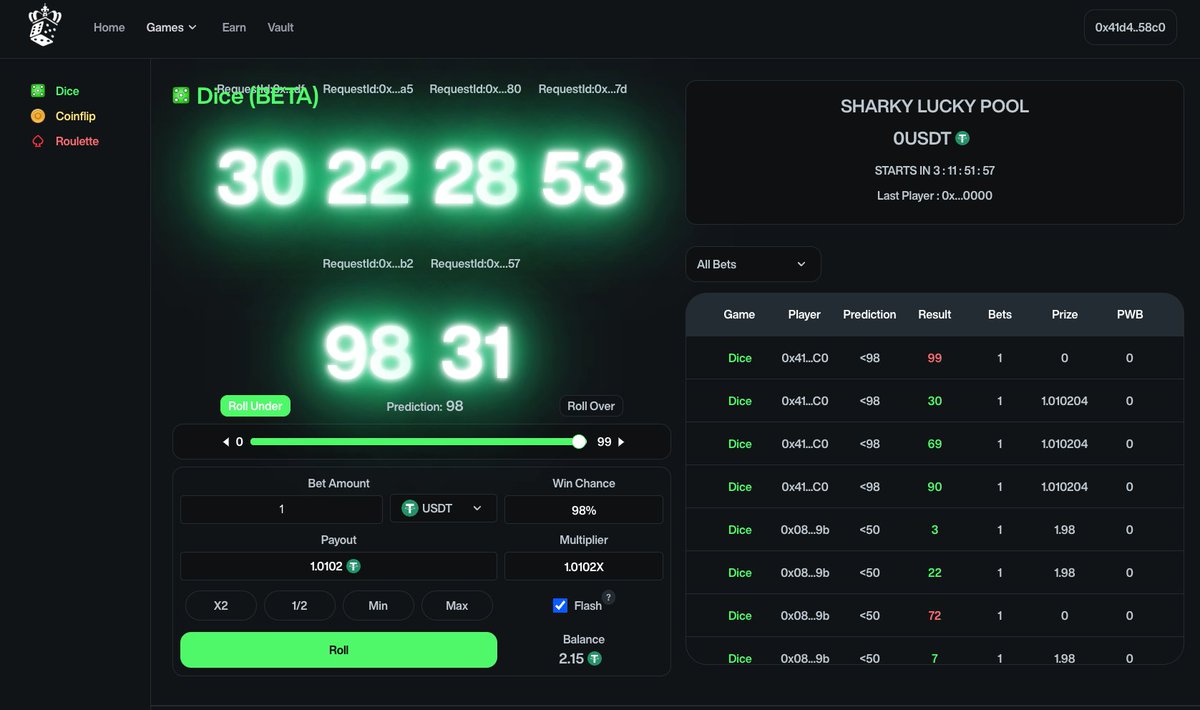1200x710 pixels.
Task: Click the green dice sidebar icon
Action: coord(38,91)
